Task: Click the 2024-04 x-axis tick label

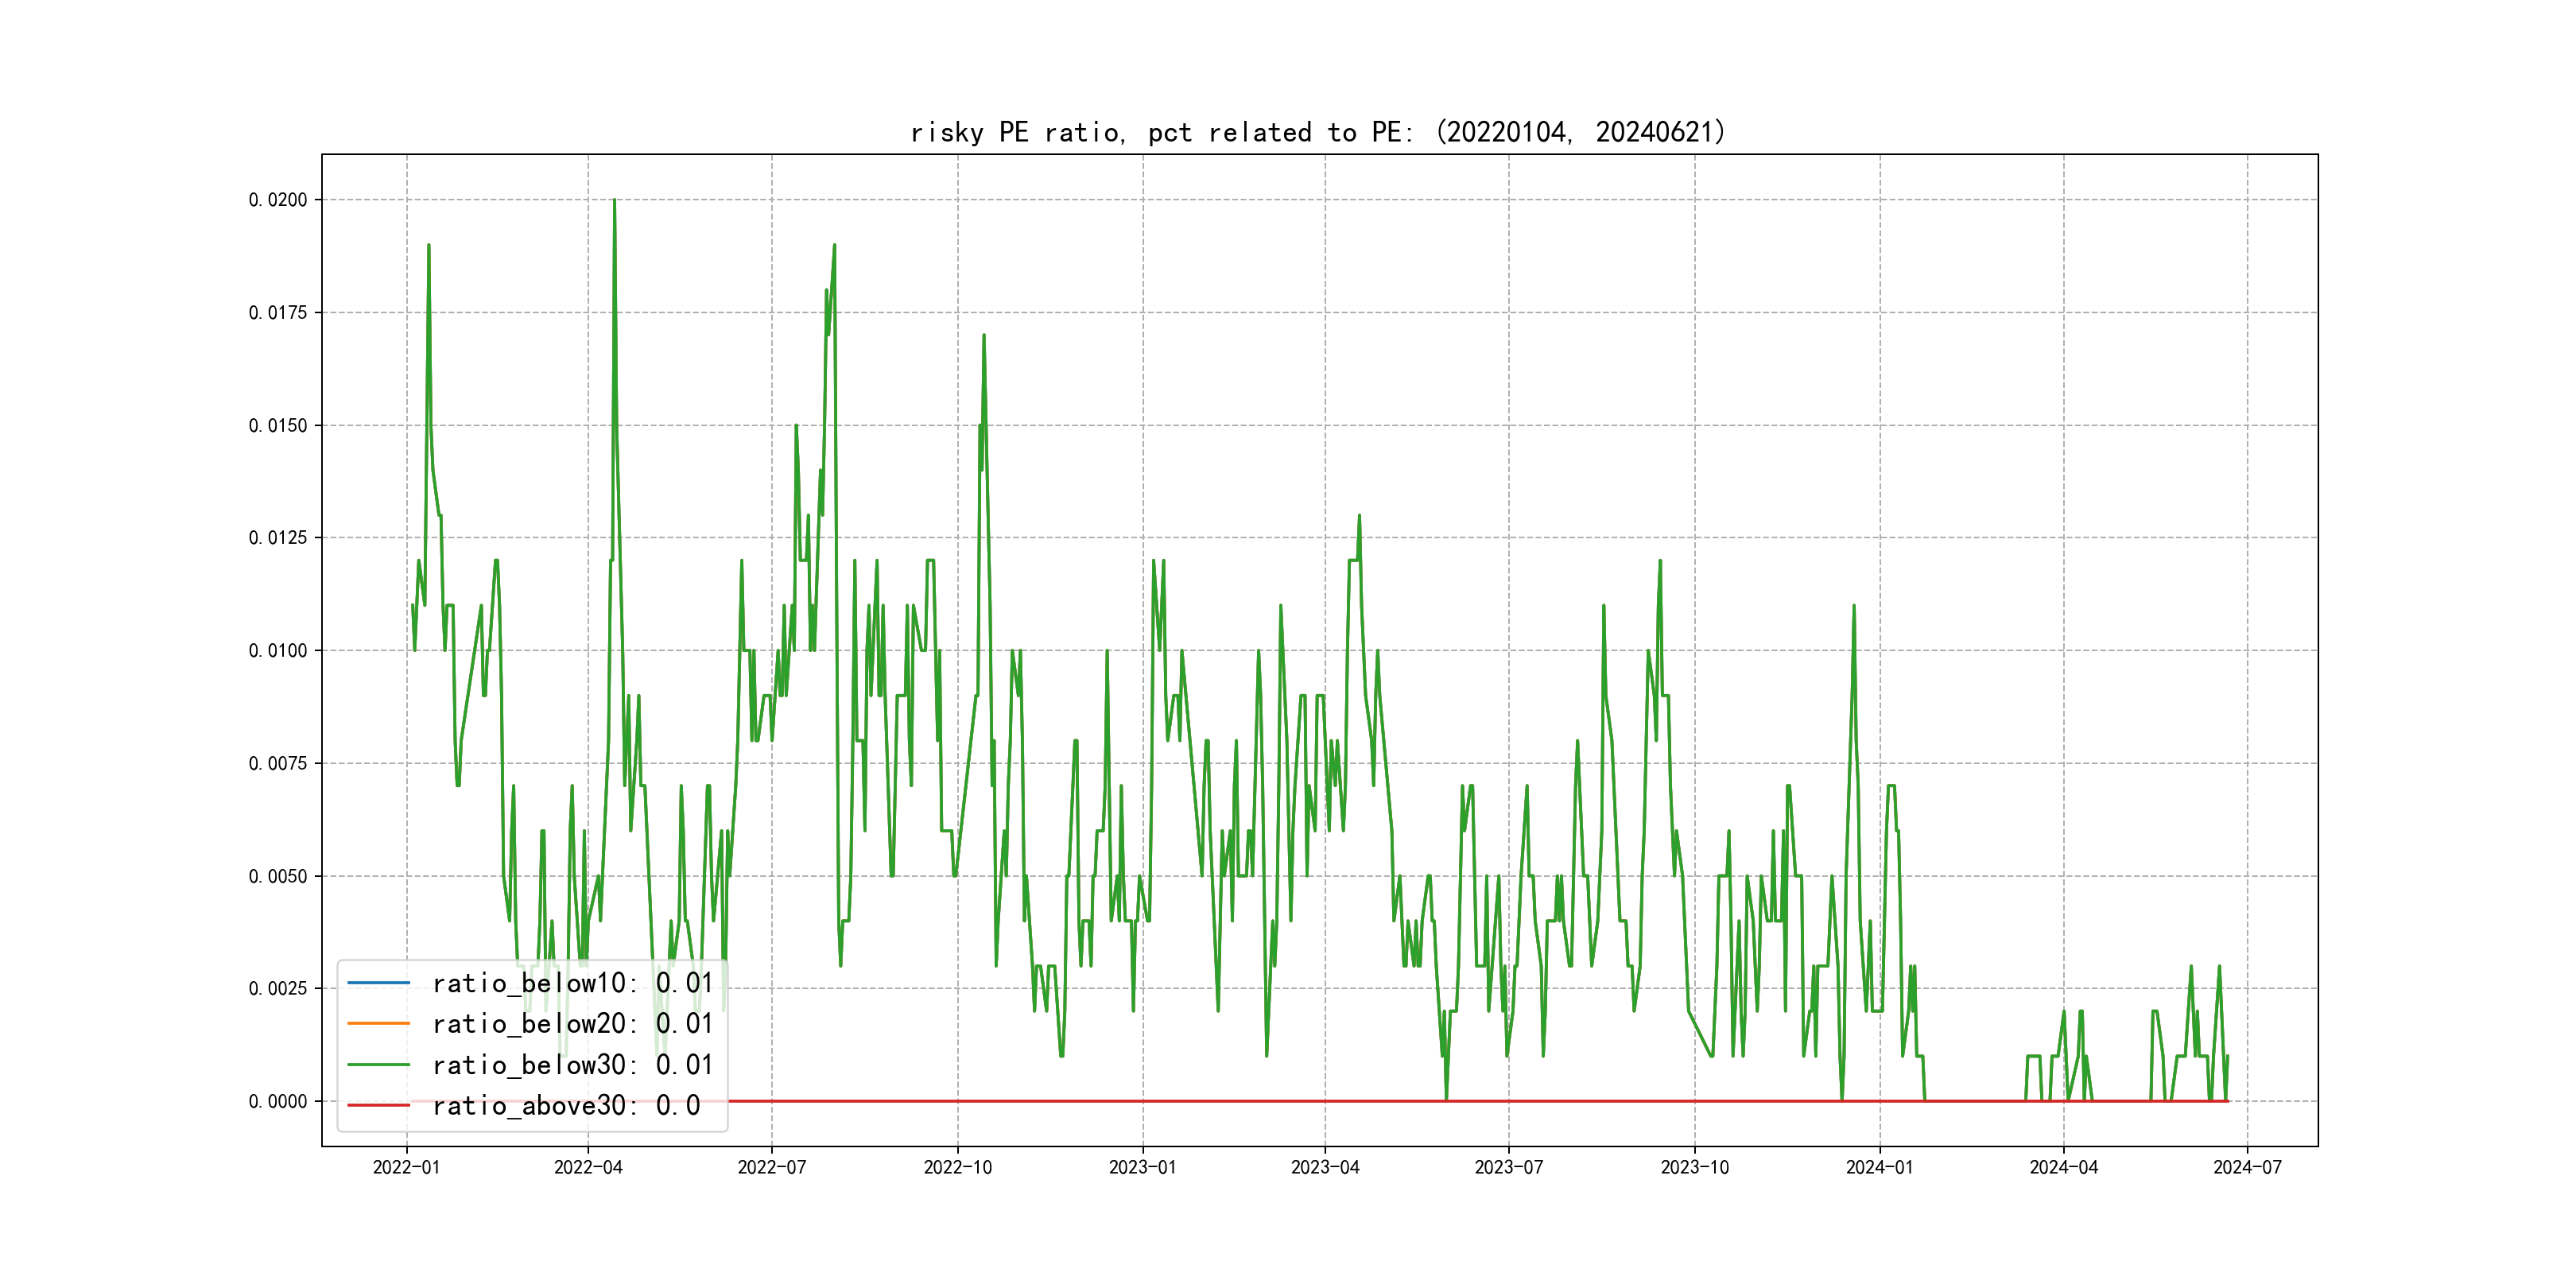Action: click(2063, 1167)
